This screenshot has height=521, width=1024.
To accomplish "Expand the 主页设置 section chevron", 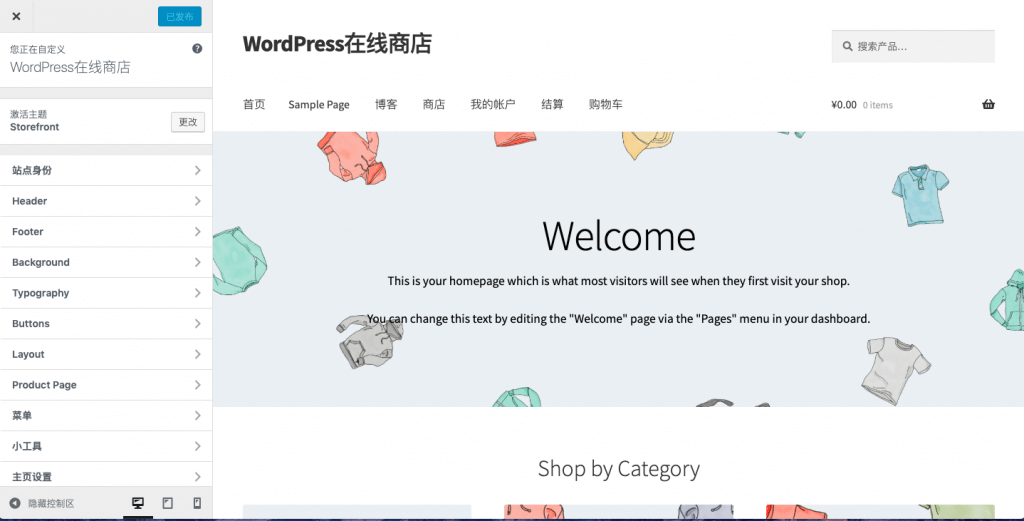I will (197, 477).
